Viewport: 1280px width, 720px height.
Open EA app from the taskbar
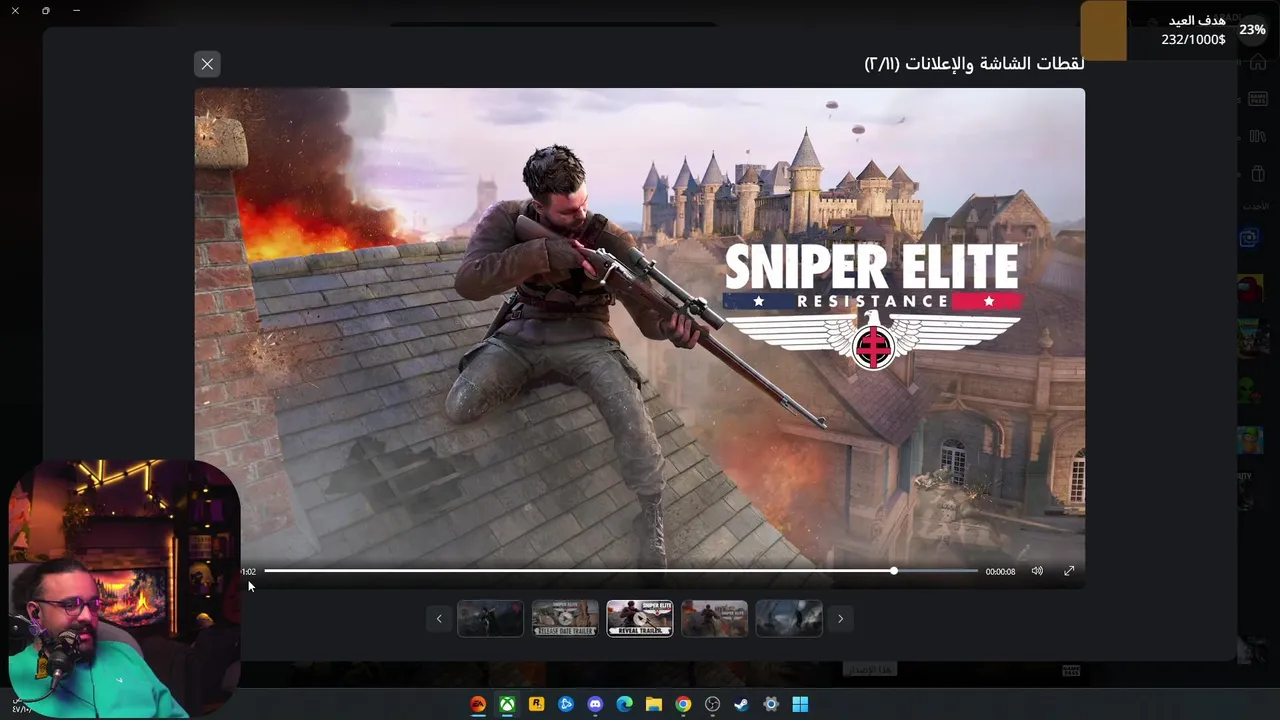coord(478,704)
